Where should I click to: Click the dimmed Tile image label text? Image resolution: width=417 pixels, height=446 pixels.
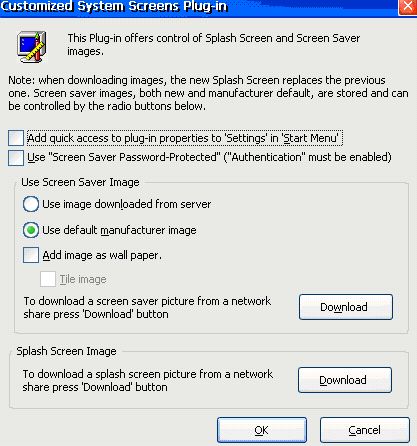click(83, 279)
